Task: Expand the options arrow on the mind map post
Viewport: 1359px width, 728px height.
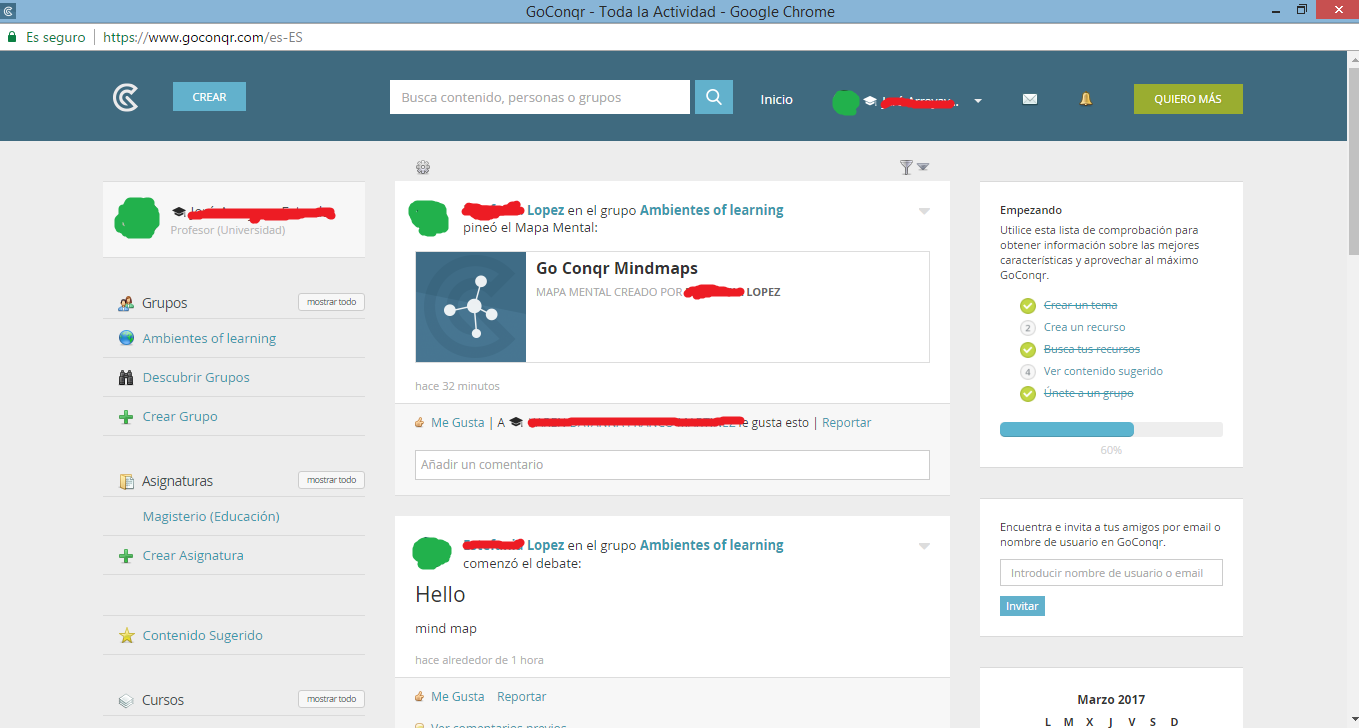Action: tap(924, 211)
